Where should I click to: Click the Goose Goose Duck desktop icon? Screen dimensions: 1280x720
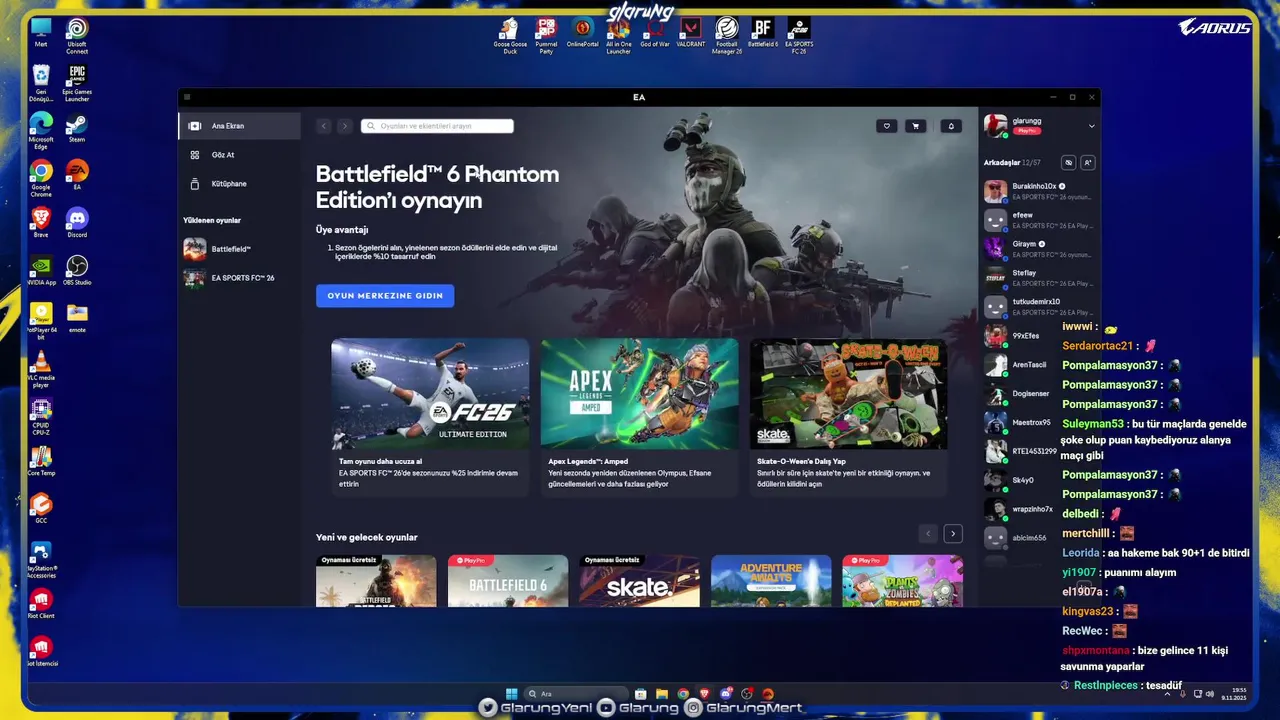tap(510, 35)
